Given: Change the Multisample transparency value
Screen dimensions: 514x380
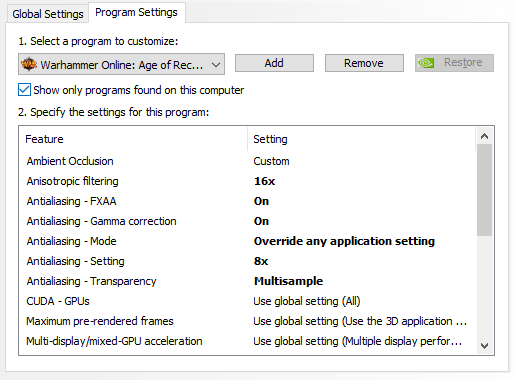Looking at the screenshot, I should point(288,281).
